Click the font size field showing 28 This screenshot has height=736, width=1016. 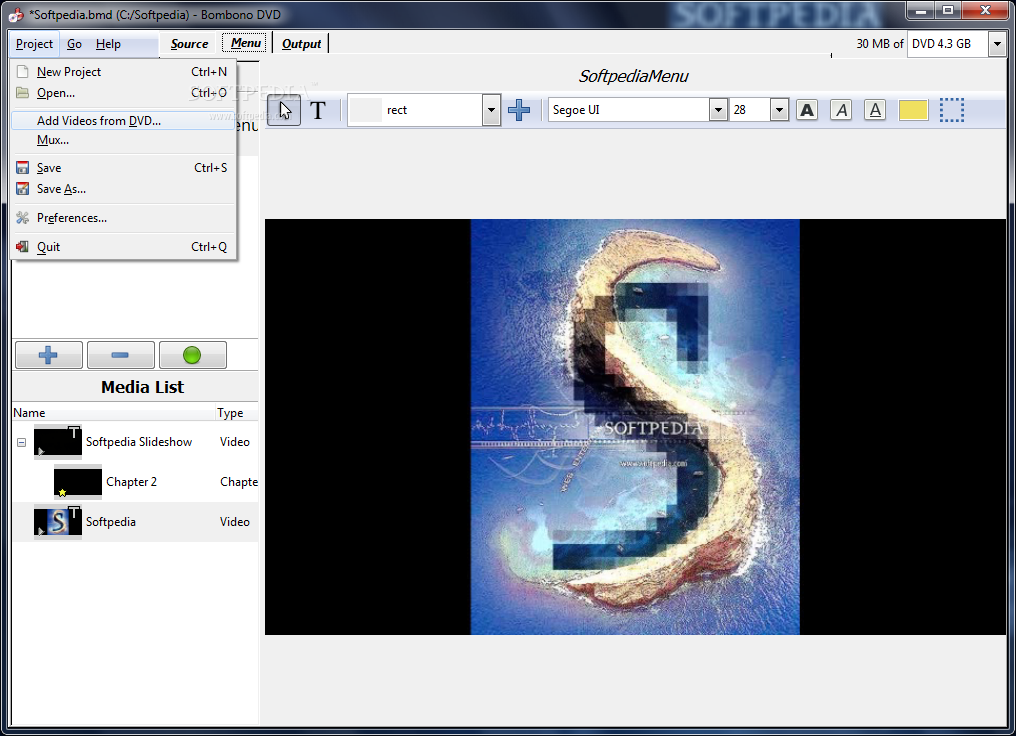[x=750, y=110]
